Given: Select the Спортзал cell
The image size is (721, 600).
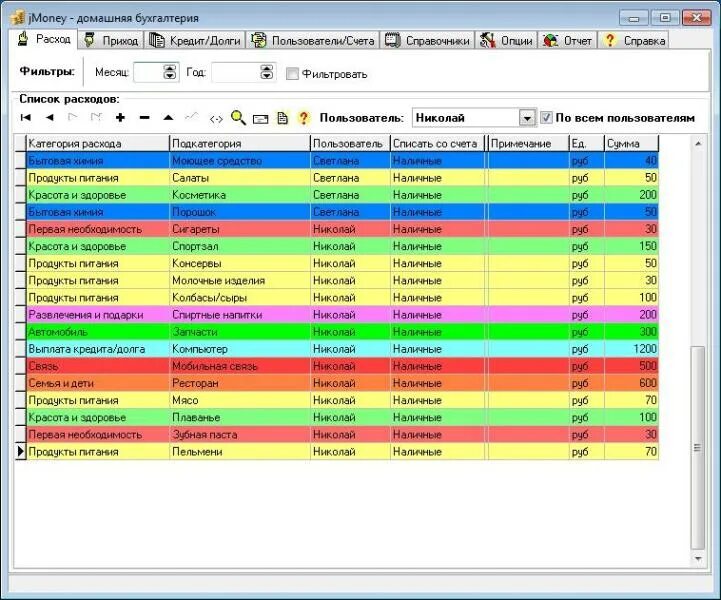Looking at the screenshot, I should (x=240, y=246).
